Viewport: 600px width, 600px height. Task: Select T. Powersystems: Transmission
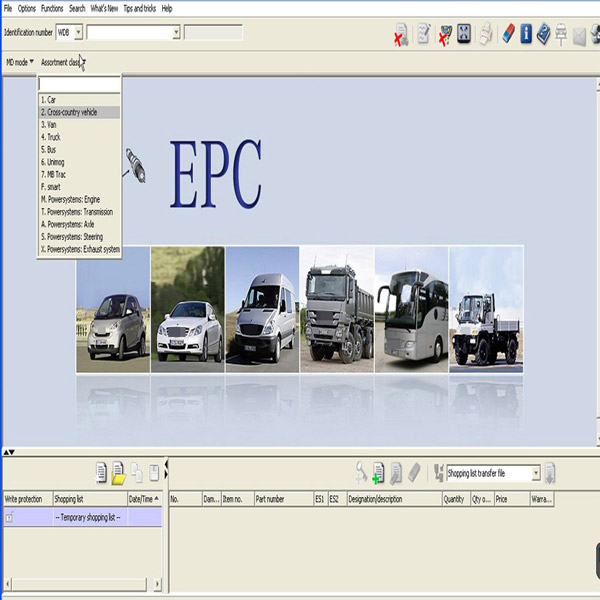coord(79,212)
